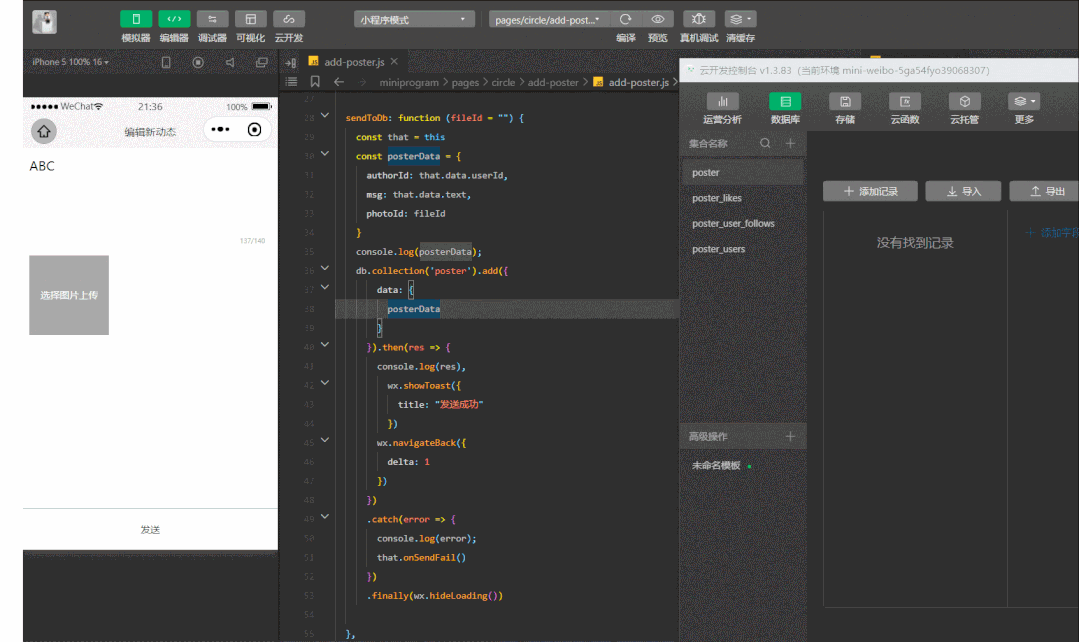
Task: Toggle the simulator panel button
Action: 136,19
